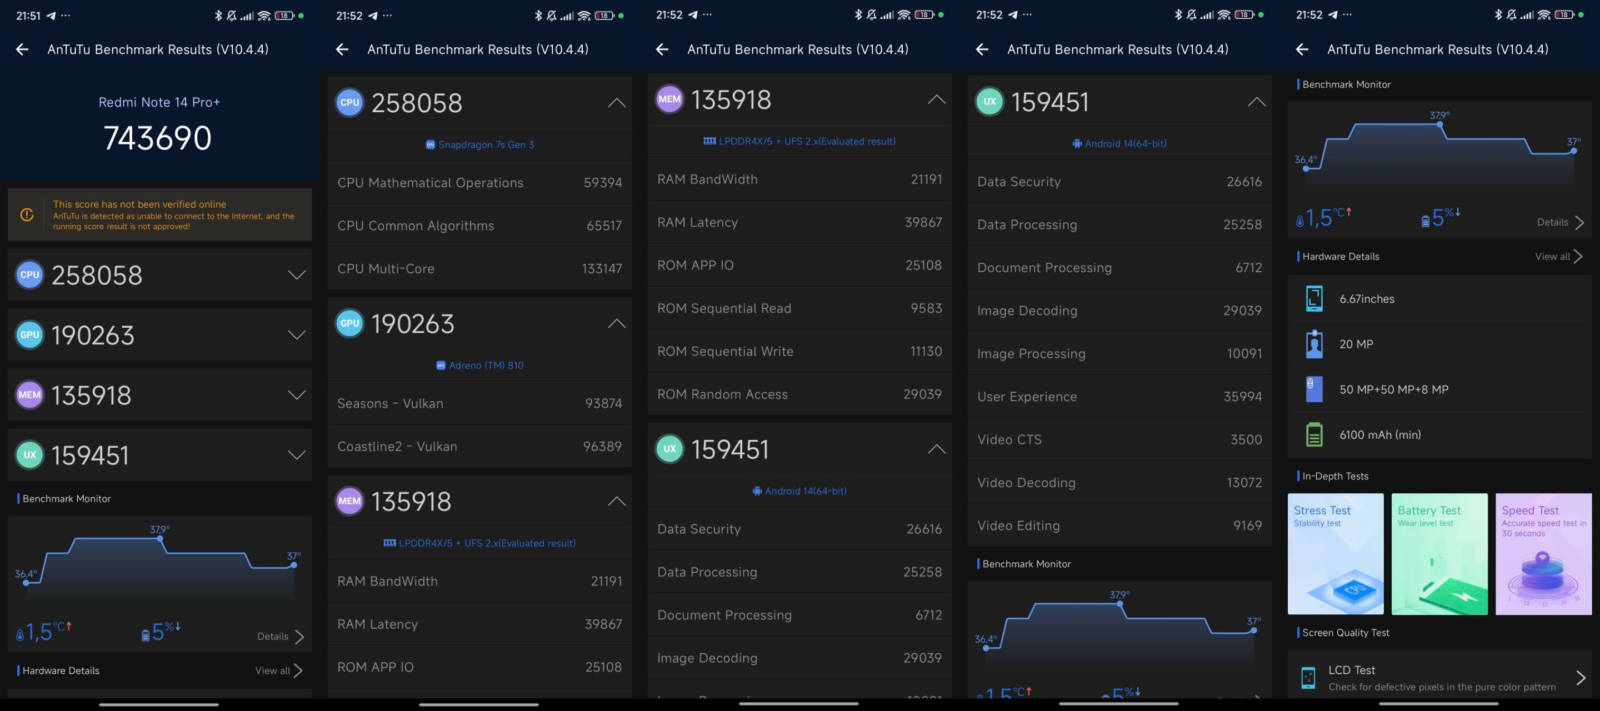Viewport: 1600px width, 711px height.
Task: Launch the Speed Test tile
Action: pos(1543,553)
